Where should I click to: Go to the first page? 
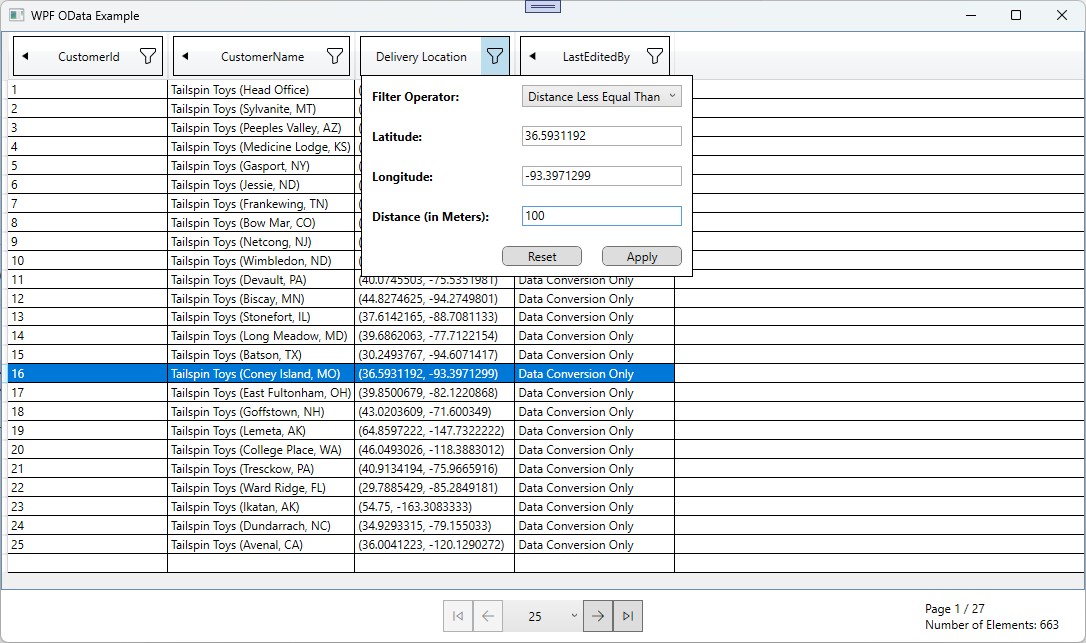(x=458, y=616)
